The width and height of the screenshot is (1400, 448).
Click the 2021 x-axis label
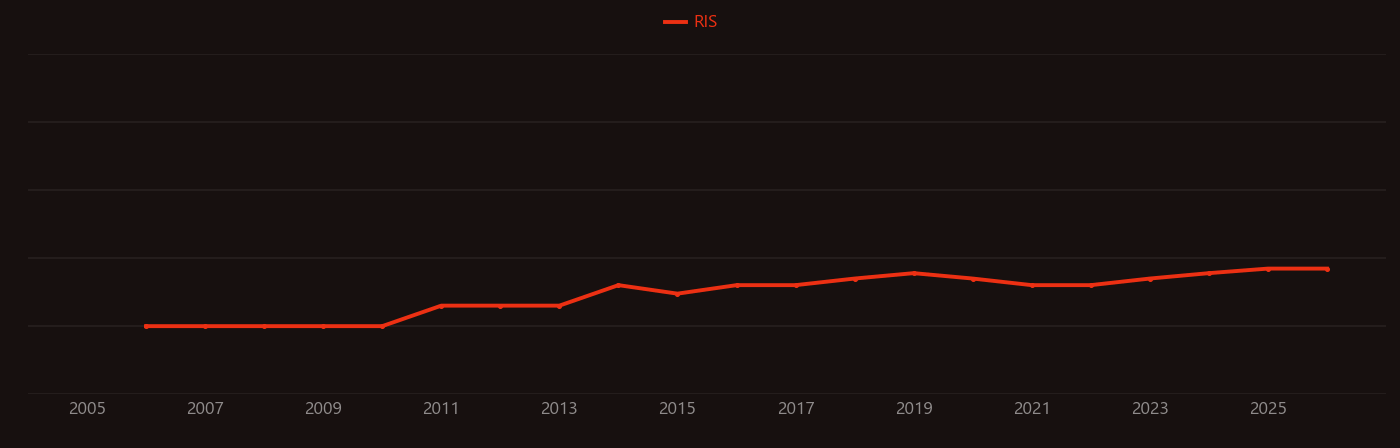pyautogui.click(x=1032, y=409)
